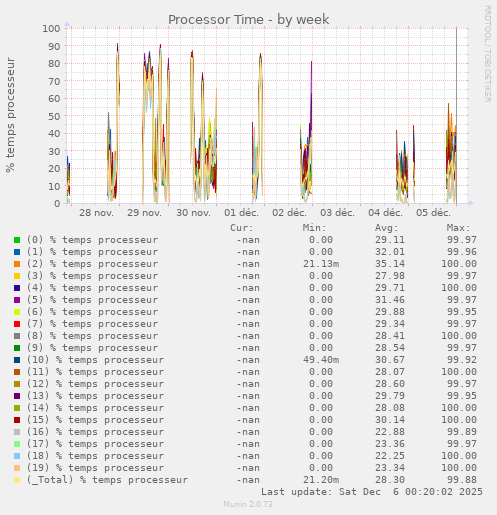The width and height of the screenshot is (497, 515).
Task: Click the 'Cur:' column header
Action: [x=242, y=228]
